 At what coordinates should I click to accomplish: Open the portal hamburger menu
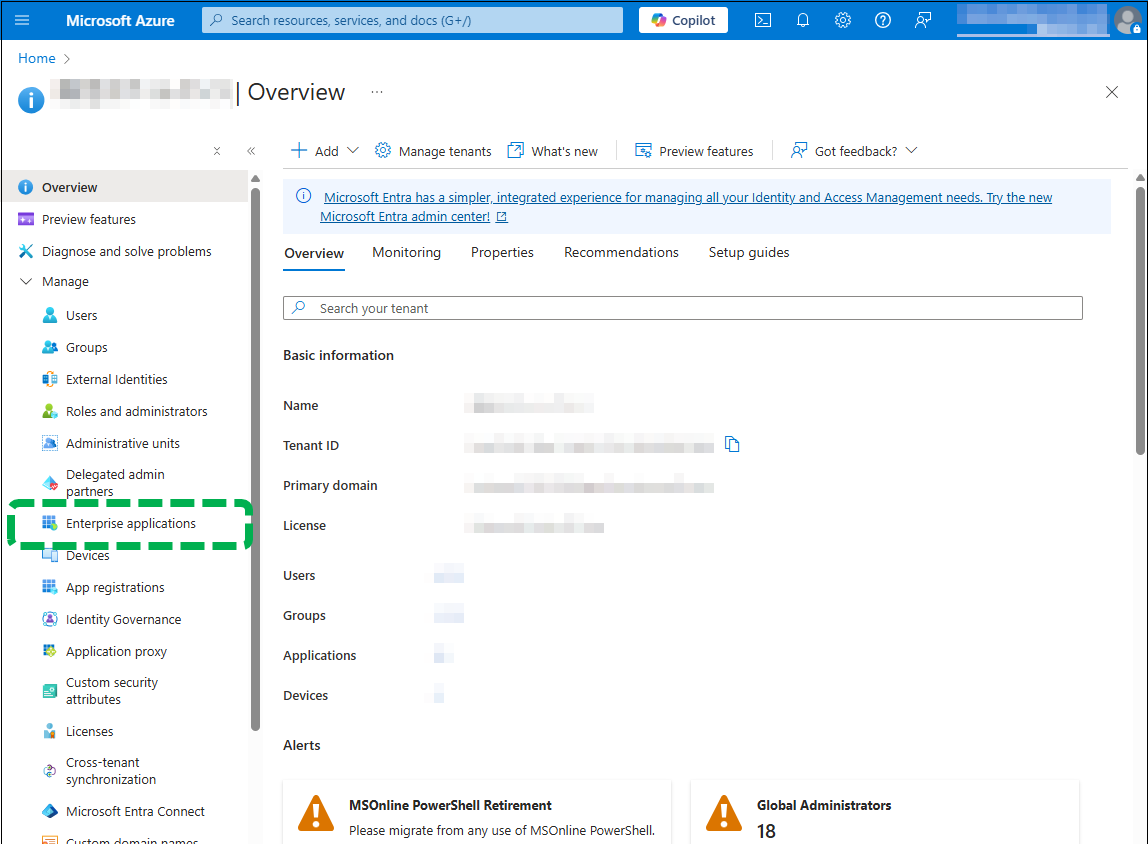pyautogui.click(x=22, y=20)
